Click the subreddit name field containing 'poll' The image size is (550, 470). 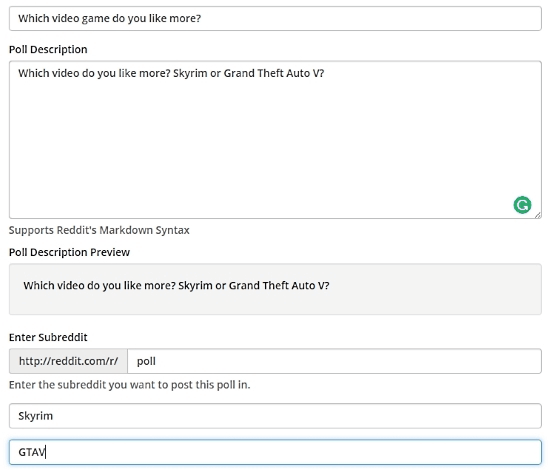[334, 361]
